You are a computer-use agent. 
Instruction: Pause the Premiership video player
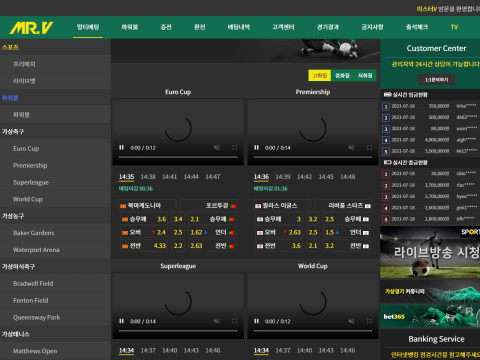(x=256, y=147)
